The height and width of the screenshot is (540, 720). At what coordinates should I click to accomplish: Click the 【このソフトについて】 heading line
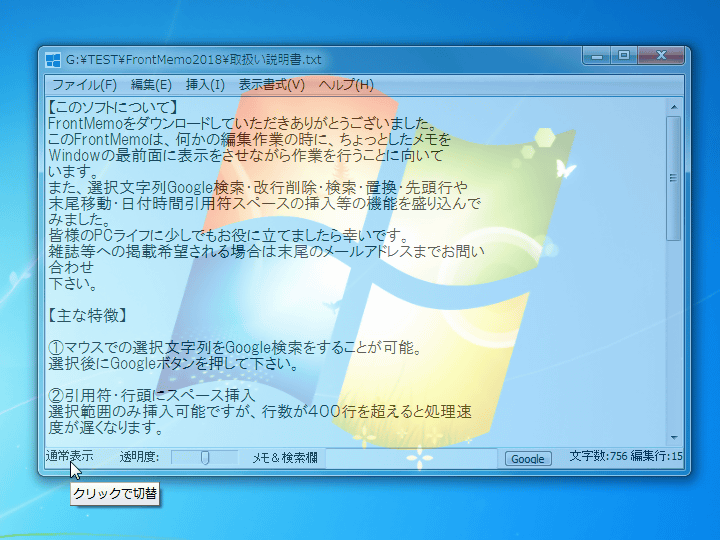click(113, 107)
